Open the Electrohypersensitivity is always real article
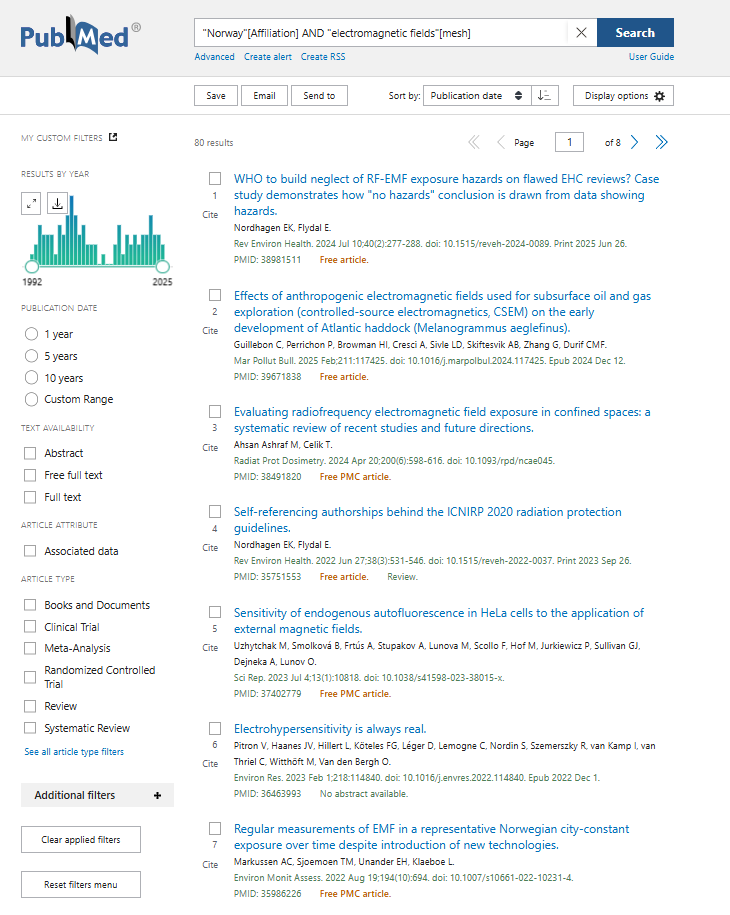Image resolution: width=730 pixels, height=915 pixels. click(x=329, y=729)
